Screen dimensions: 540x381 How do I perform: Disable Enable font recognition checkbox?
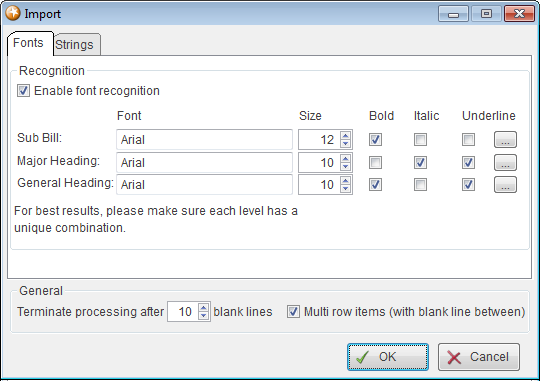point(23,91)
